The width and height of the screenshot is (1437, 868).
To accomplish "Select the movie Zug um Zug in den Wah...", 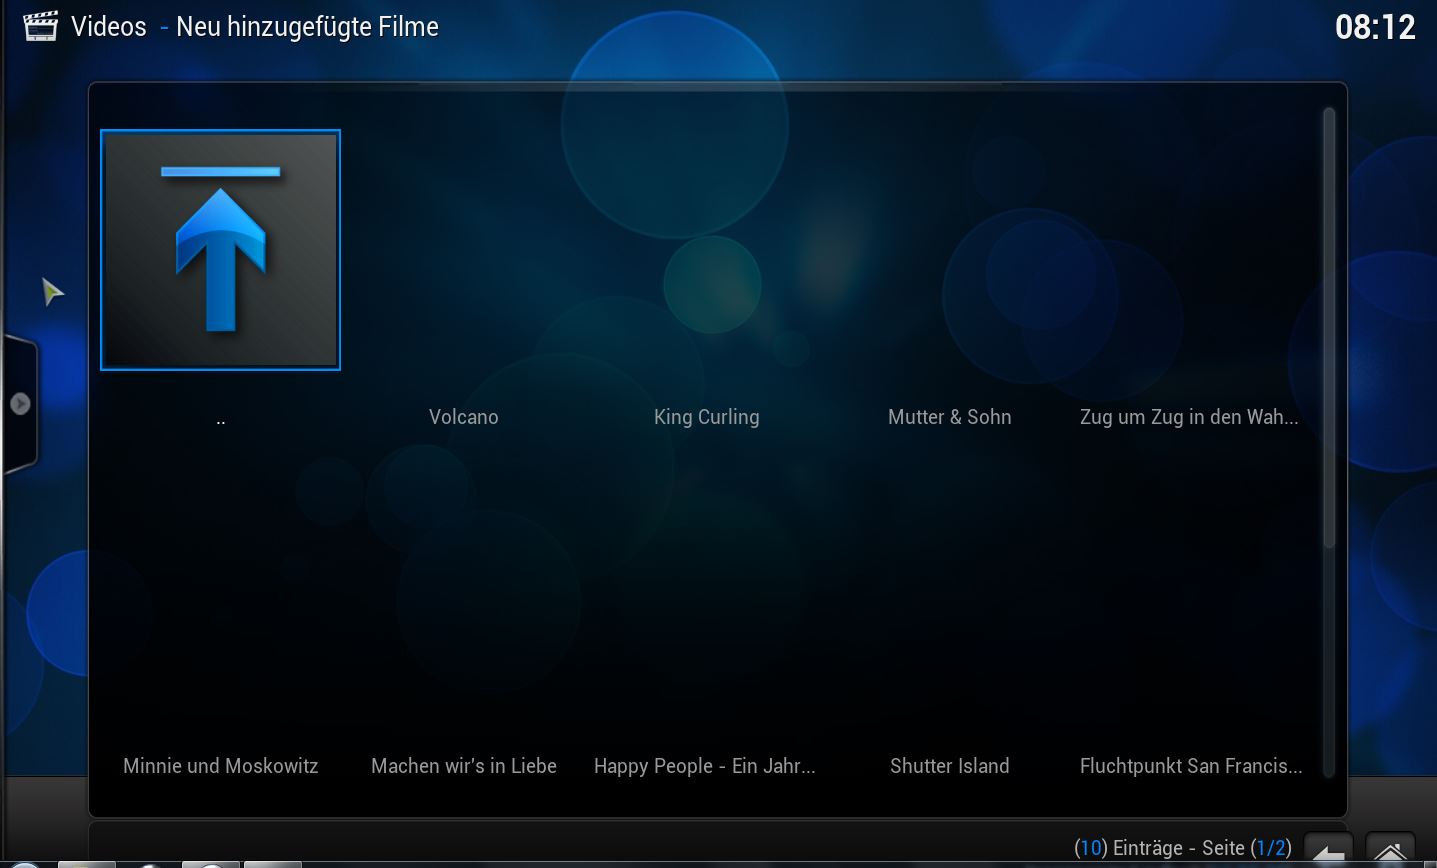I will coord(1189,417).
